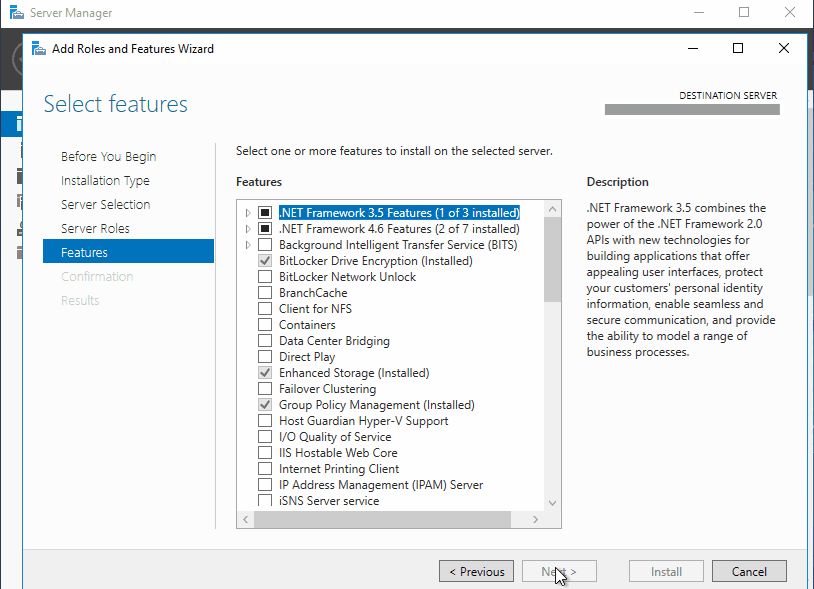Expand the .NET Framework 4.6 Features node
The image size is (814, 589).
[246, 228]
